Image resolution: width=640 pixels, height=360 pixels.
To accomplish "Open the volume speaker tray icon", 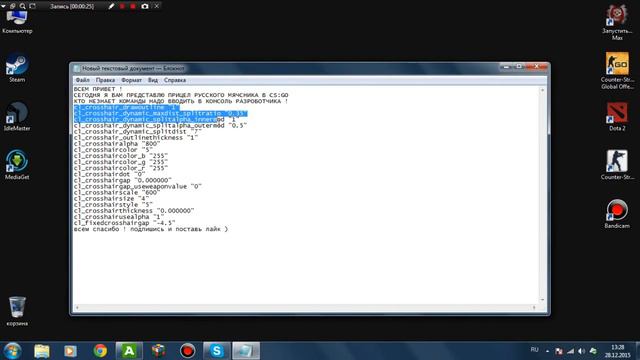I will point(582,351).
